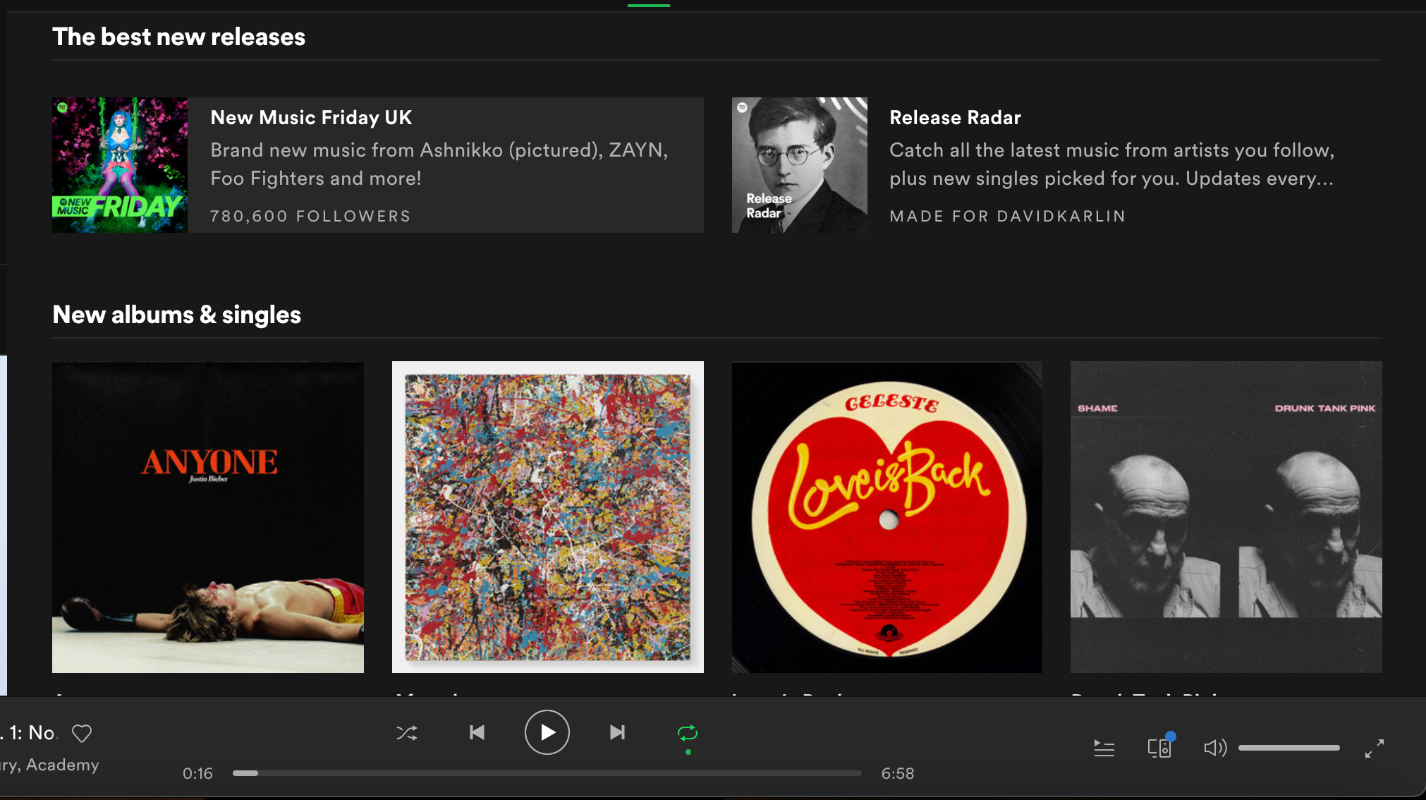The height and width of the screenshot is (800, 1426).
Task: Open New Music Friday UK playlist title
Action: pos(311,117)
